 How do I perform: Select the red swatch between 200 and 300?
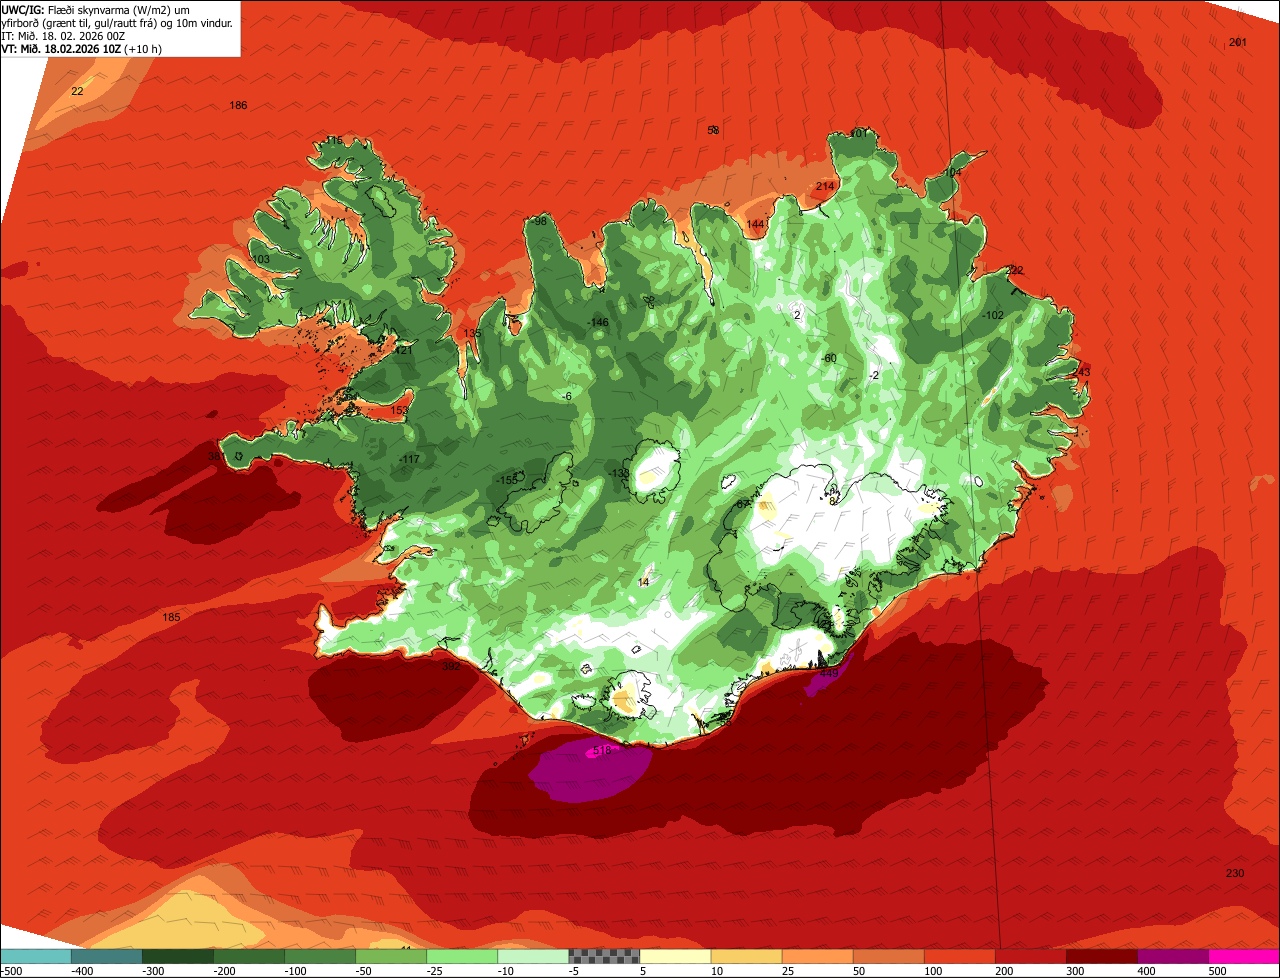click(x=1029, y=956)
